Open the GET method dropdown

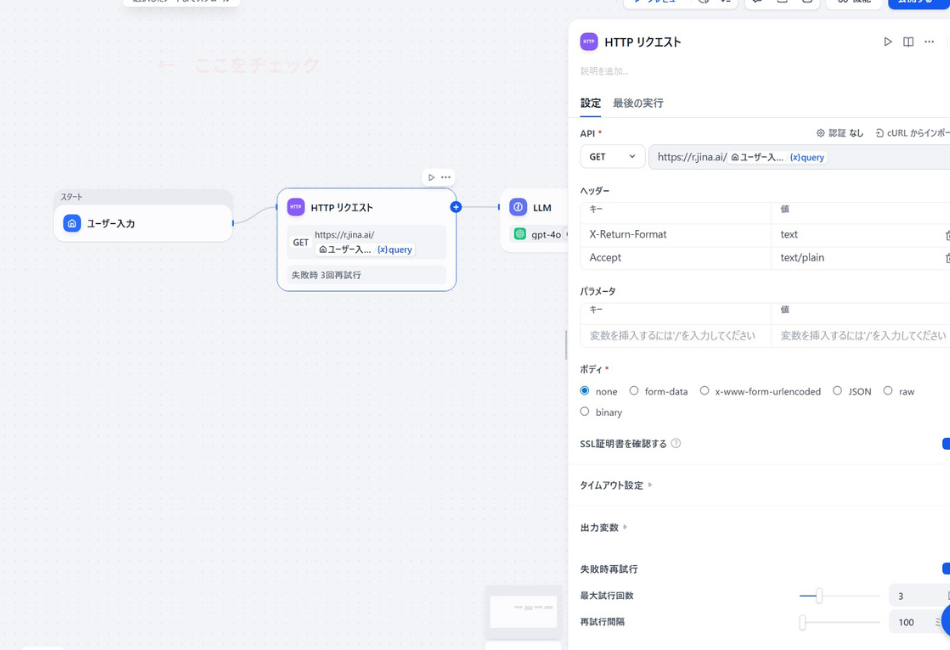pos(611,156)
